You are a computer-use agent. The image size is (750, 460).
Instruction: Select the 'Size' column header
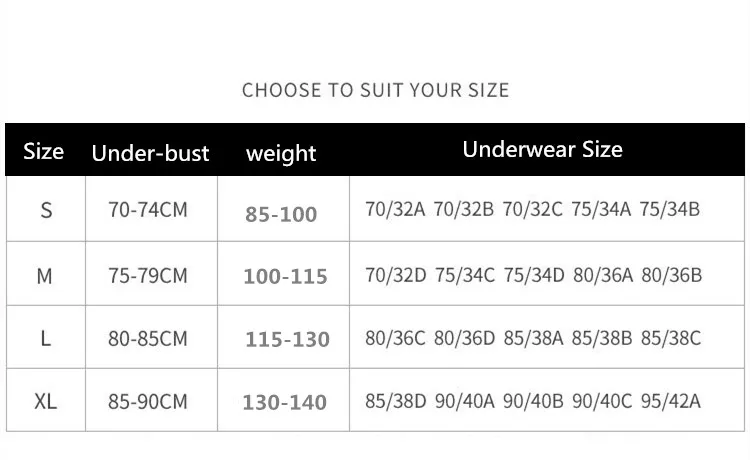click(44, 152)
